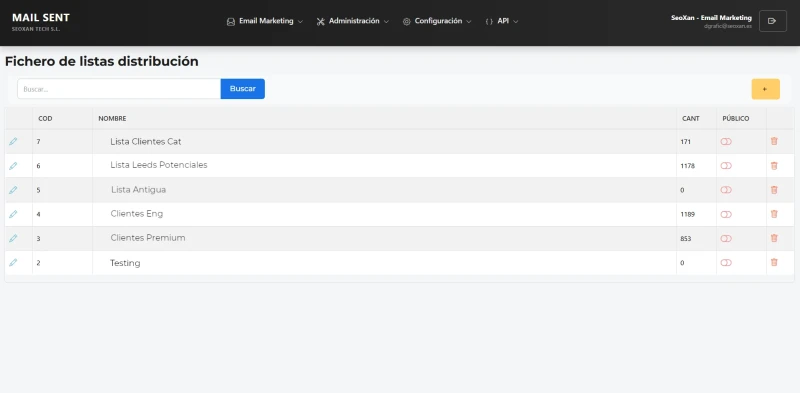Viewport: 800px width, 393px height.
Task: Click the Configuración gear icon
Action: [x=407, y=21]
